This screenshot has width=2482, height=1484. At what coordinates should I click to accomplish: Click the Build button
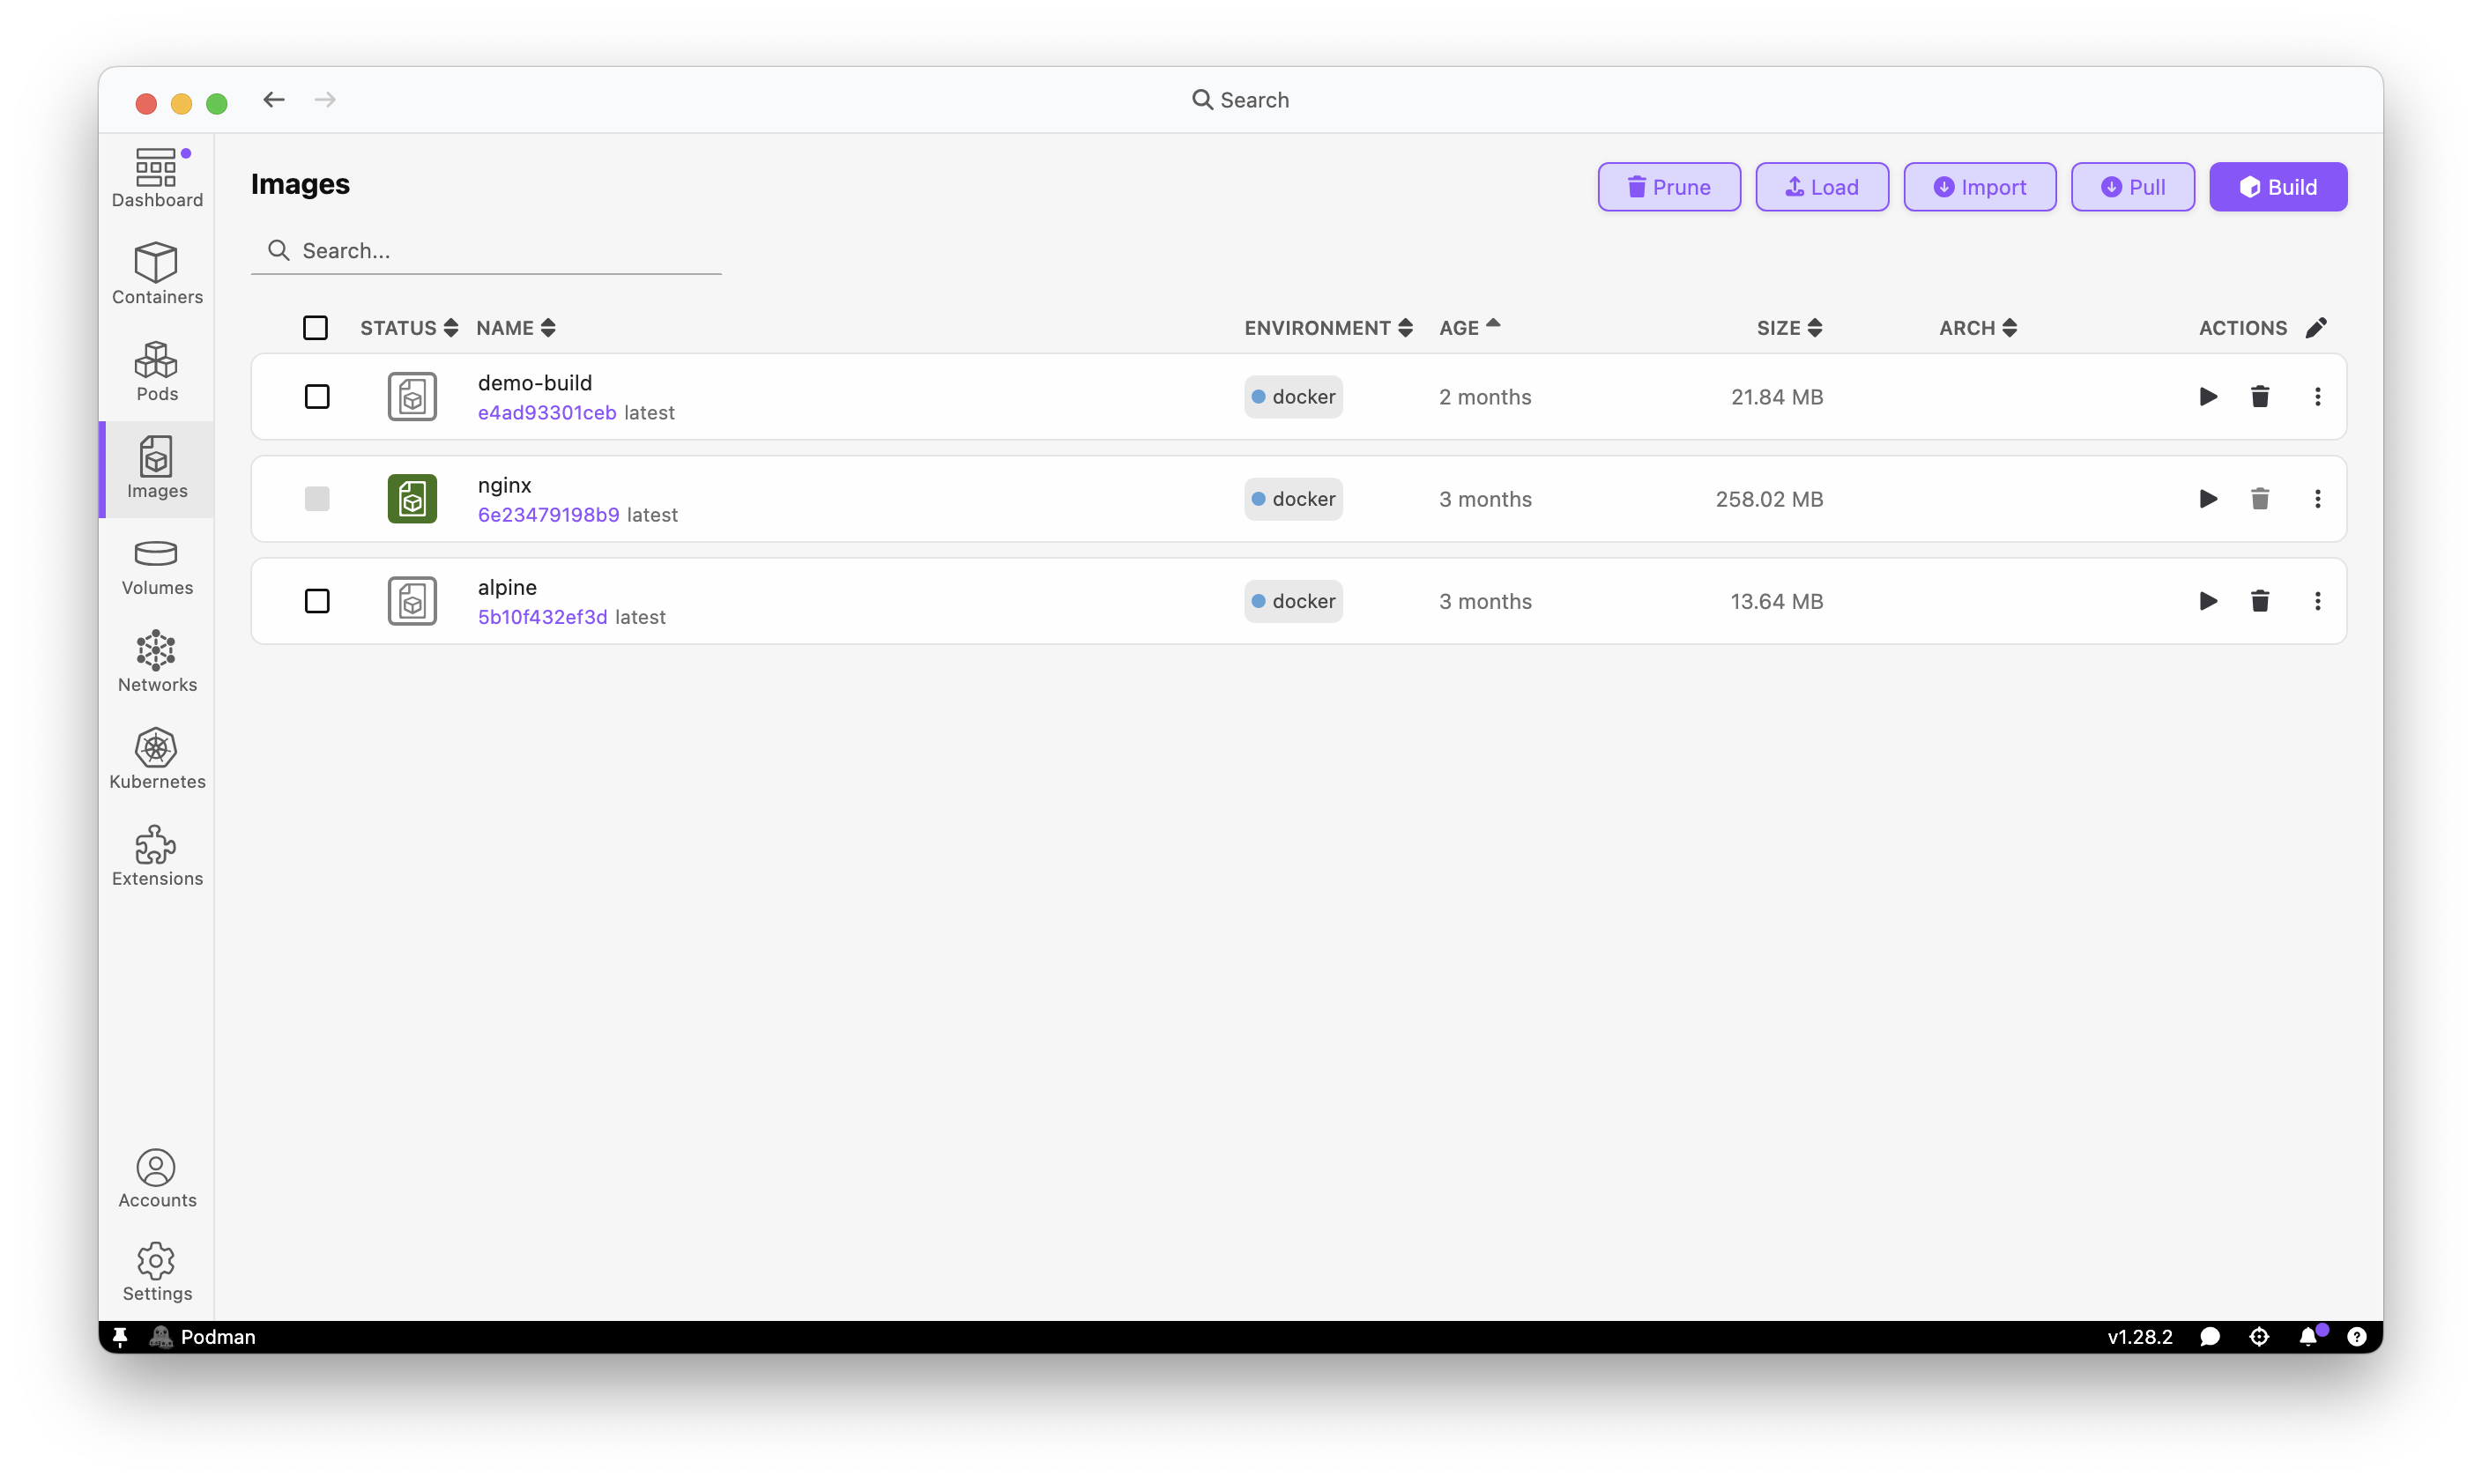[2278, 187]
